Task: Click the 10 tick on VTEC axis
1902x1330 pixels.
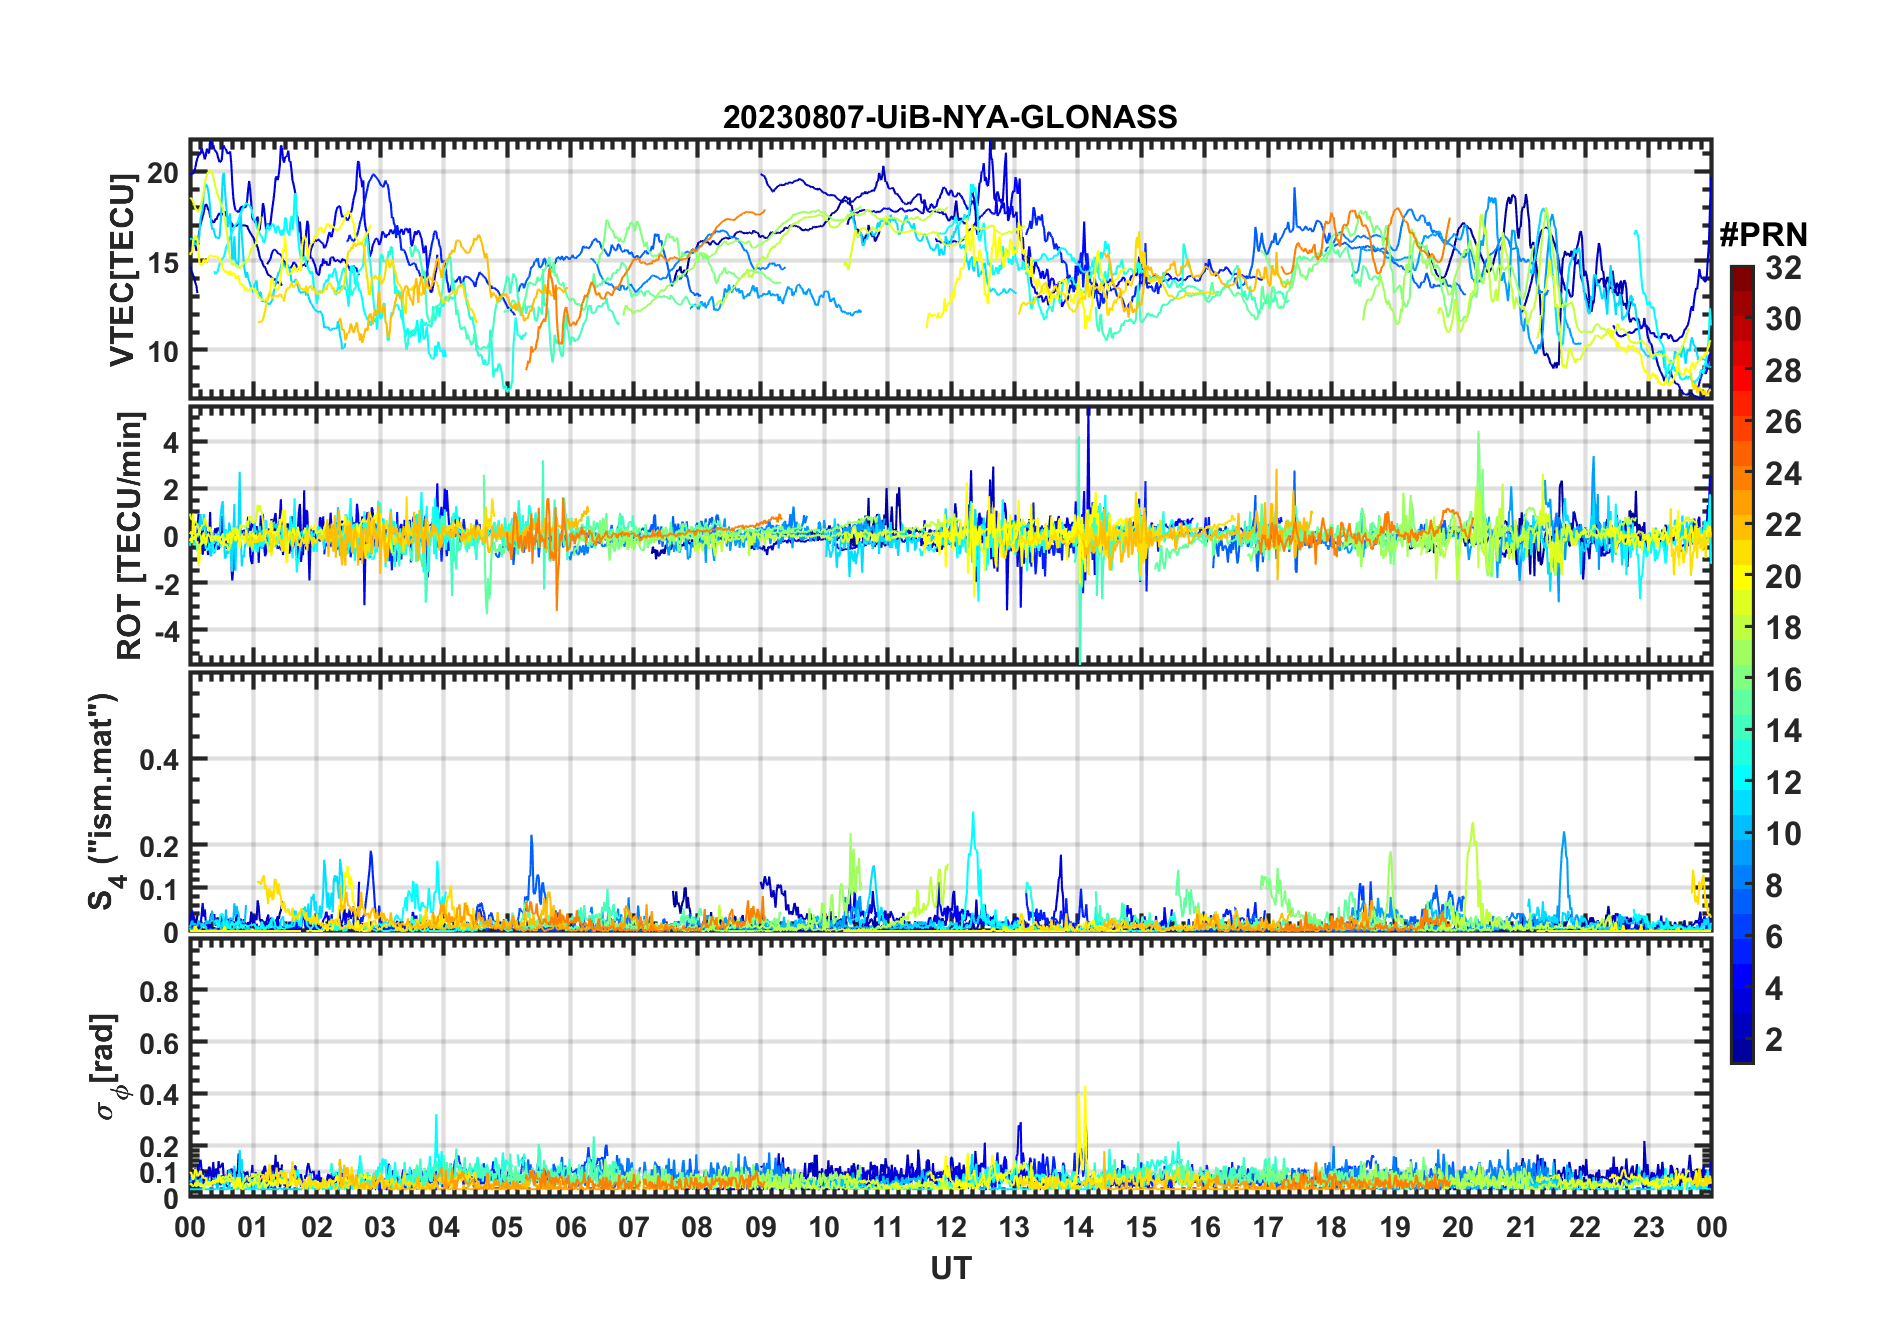Action: pyautogui.click(x=163, y=352)
